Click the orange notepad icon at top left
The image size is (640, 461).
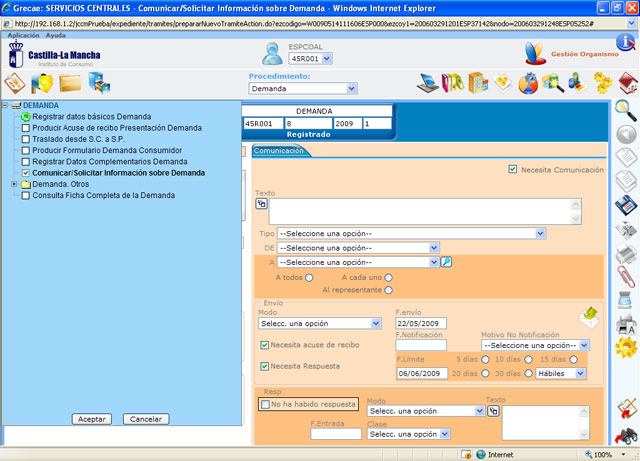[15, 83]
